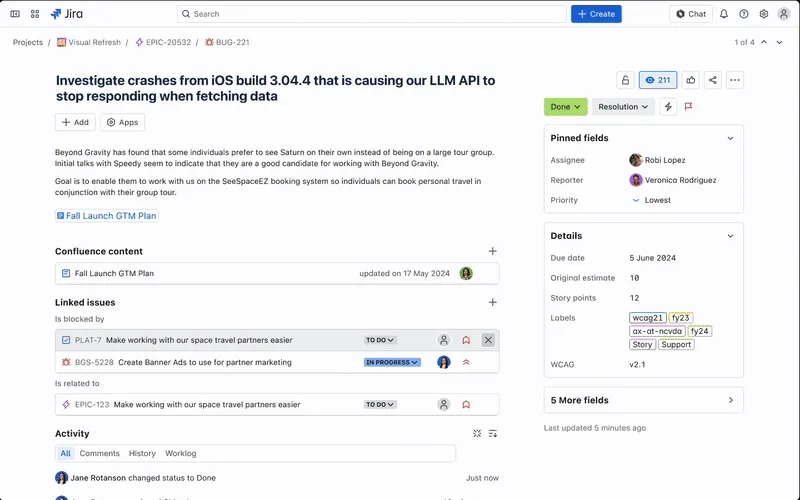Click BGS-5228 highest priority icon
800x500 pixels.
pyautogui.click(x=466, y=362)
